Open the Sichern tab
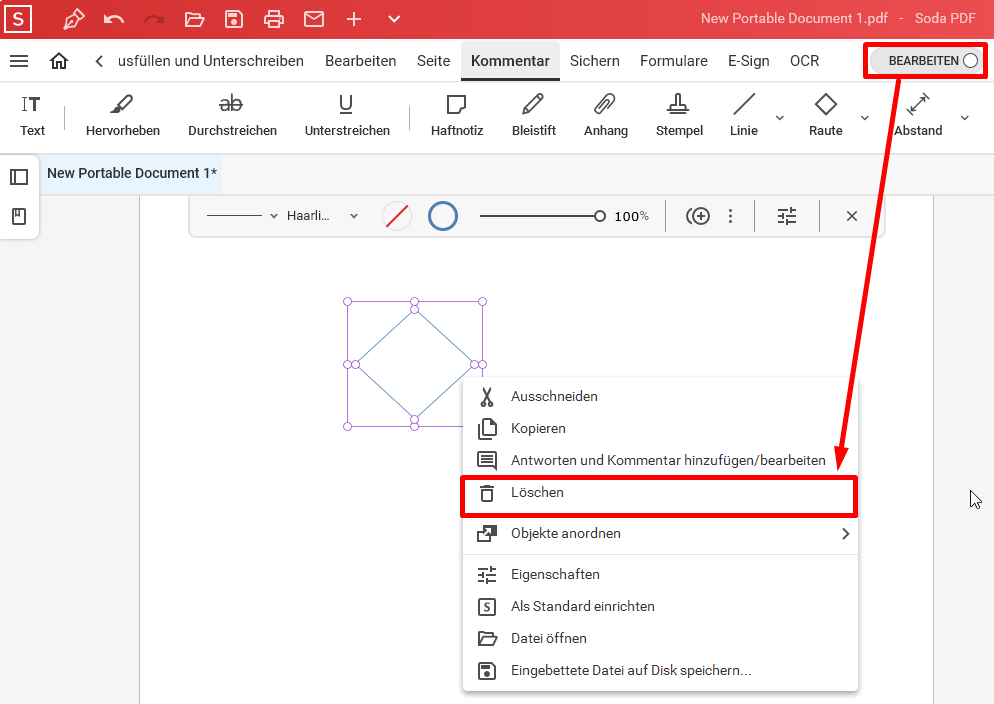 point(595,61)
